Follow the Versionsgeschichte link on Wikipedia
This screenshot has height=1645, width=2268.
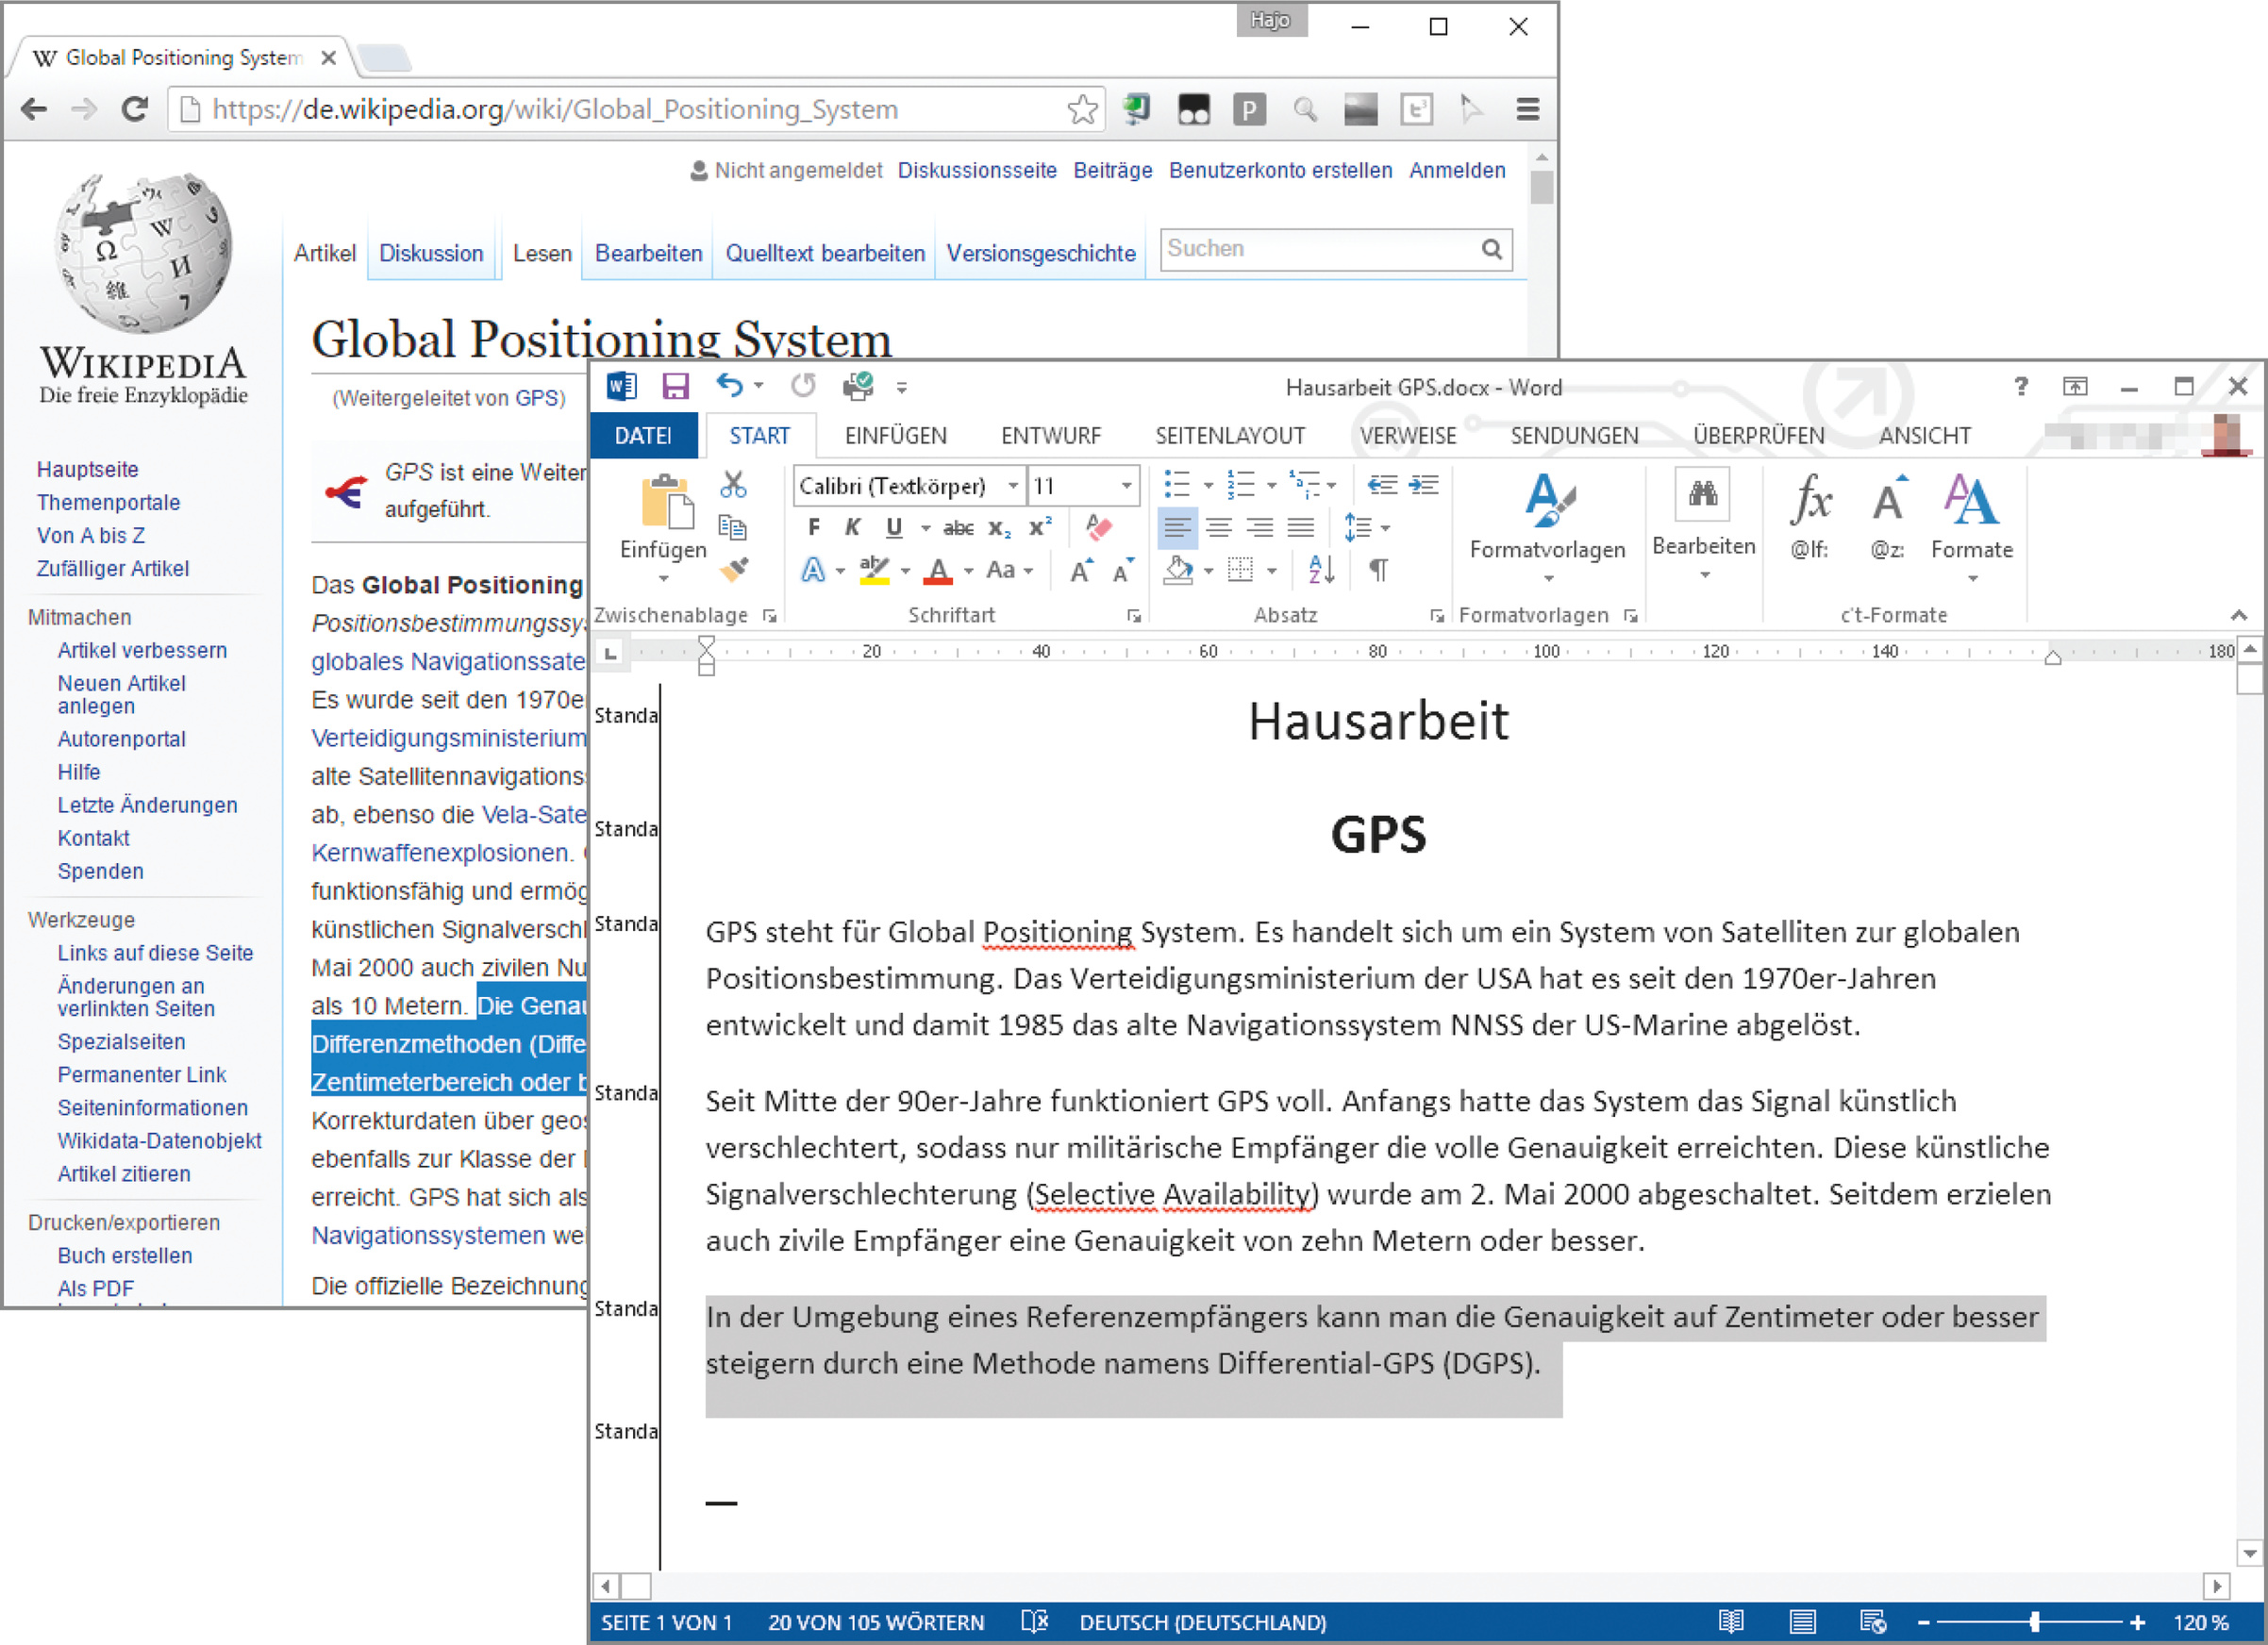(x=1040, y=254)
